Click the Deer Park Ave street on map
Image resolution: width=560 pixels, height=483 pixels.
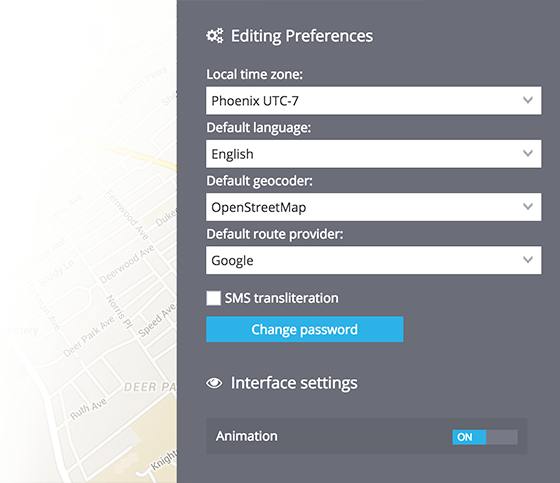[x=89, y=337]
